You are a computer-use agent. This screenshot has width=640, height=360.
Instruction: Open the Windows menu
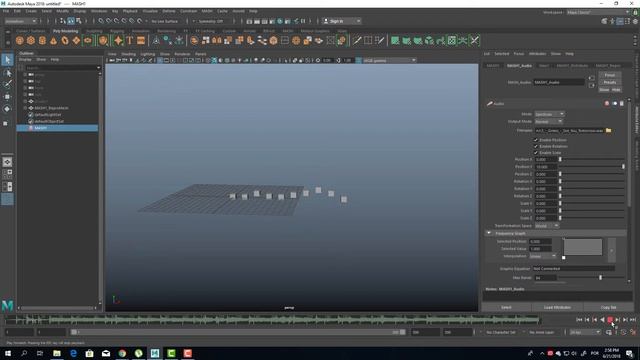click(99, 11)
